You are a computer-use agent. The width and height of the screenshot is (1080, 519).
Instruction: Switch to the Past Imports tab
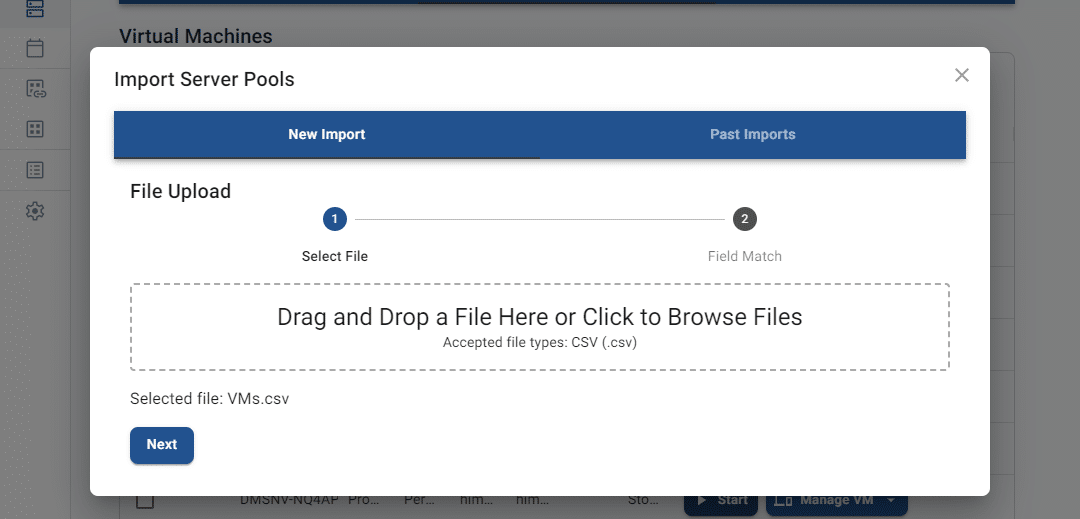point(752,134)
